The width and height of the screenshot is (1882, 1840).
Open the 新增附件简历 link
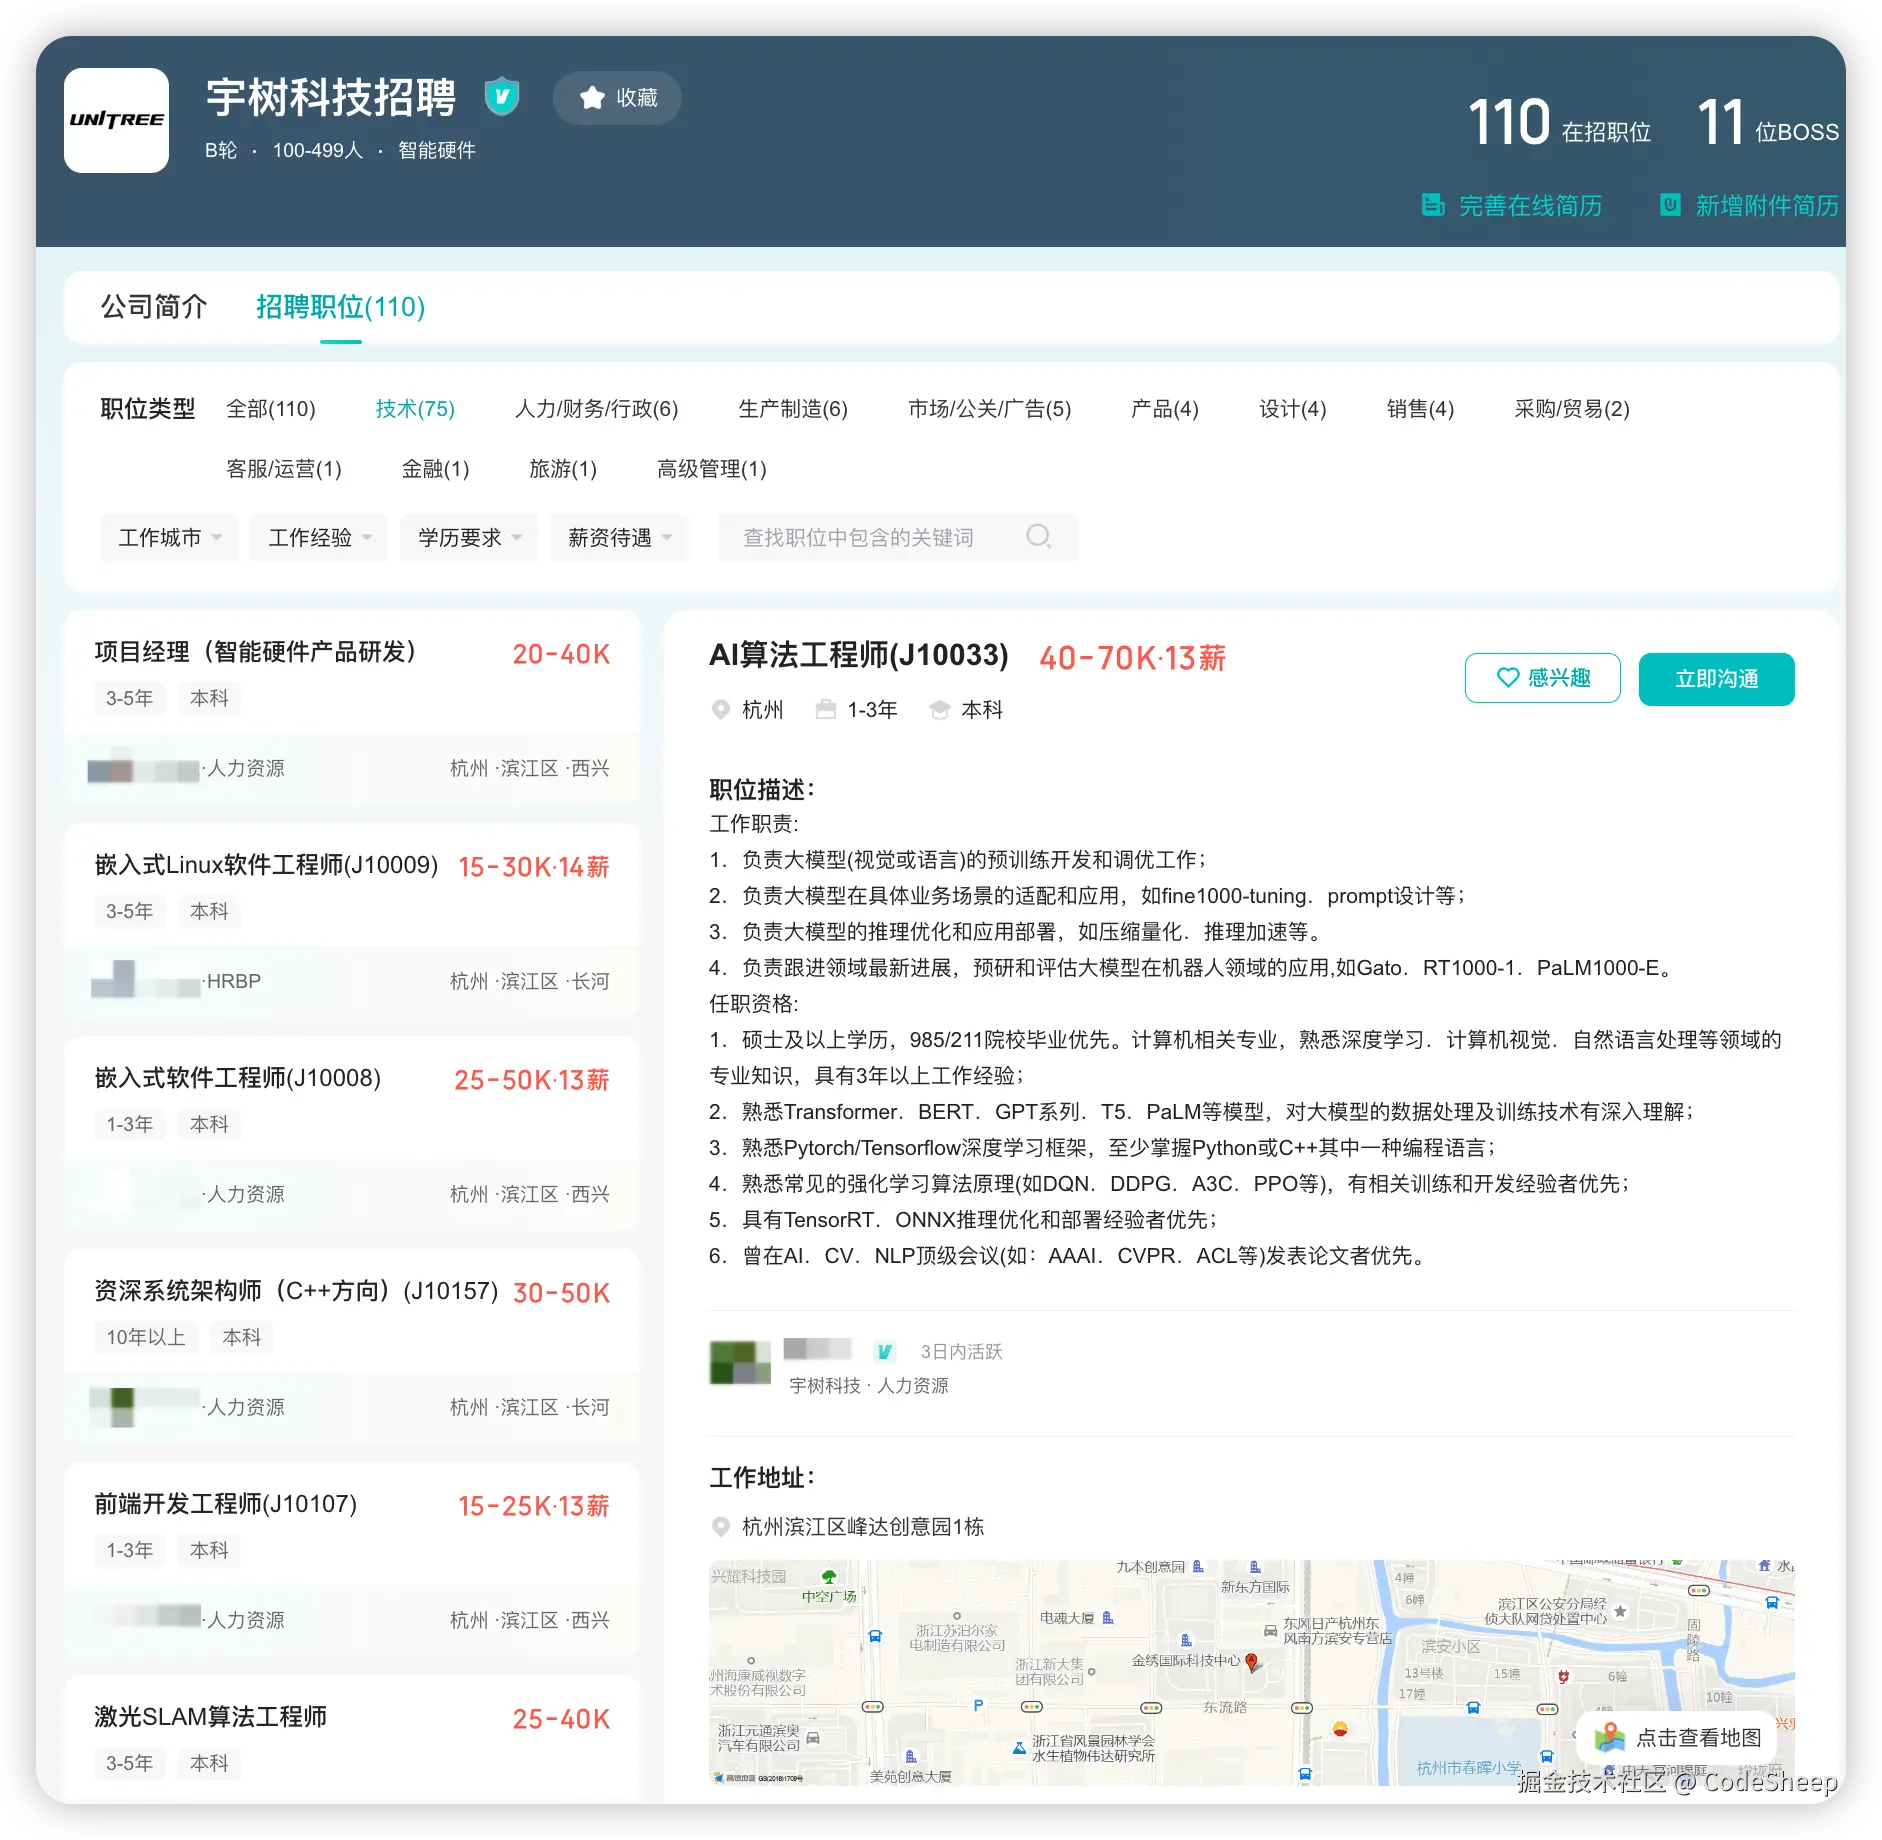pos(1767,206)
